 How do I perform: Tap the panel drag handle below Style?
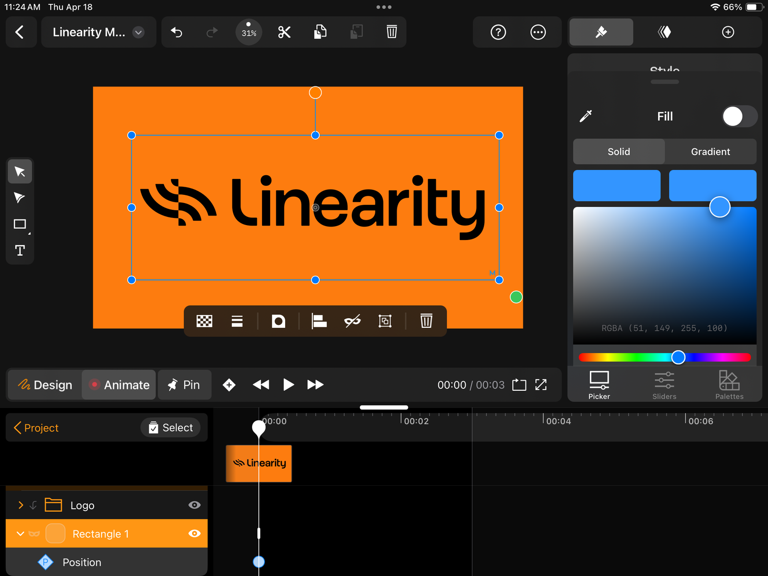(665, 82)
